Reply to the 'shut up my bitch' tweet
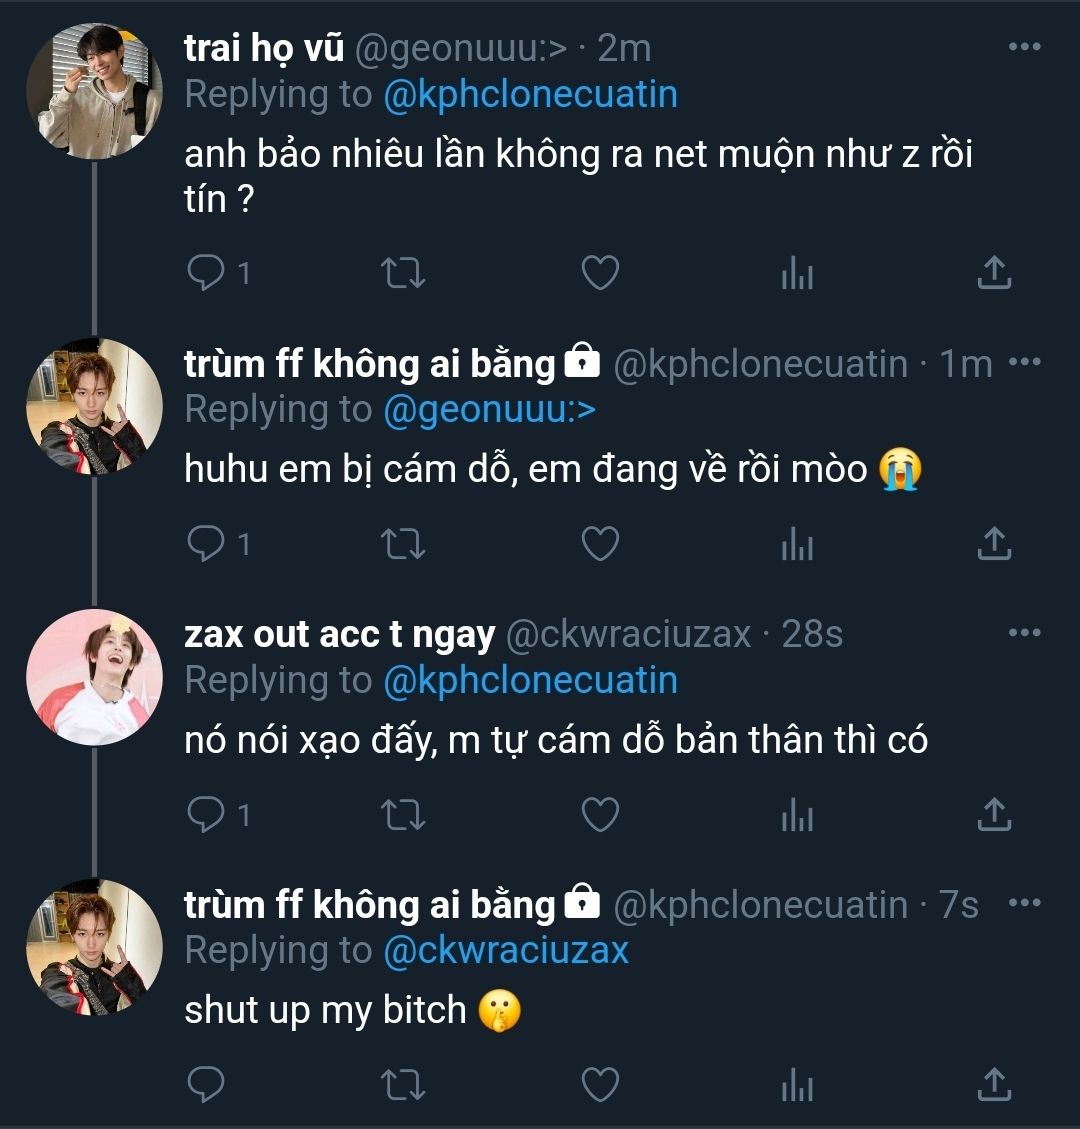The image size is (1080, 1129). [207, 1084]
